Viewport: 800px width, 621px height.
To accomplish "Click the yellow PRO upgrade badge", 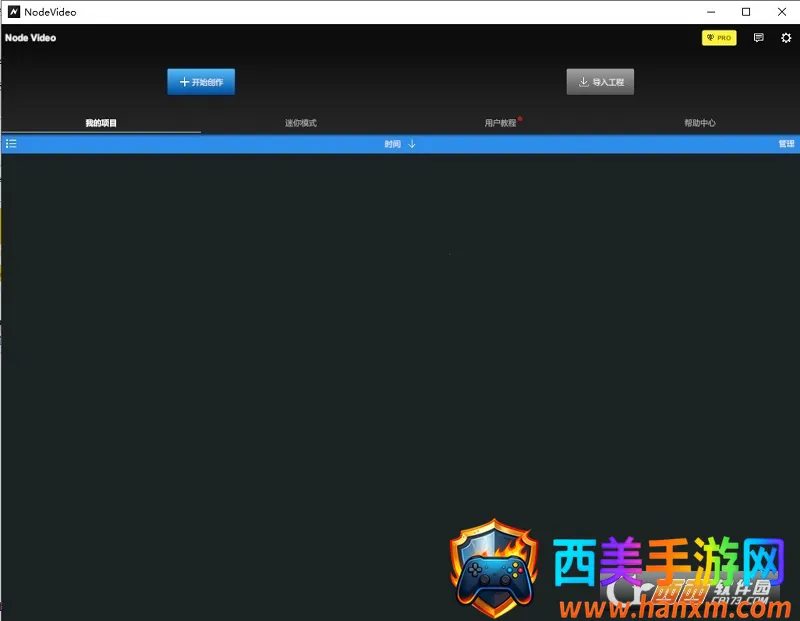I will [718, 38].
